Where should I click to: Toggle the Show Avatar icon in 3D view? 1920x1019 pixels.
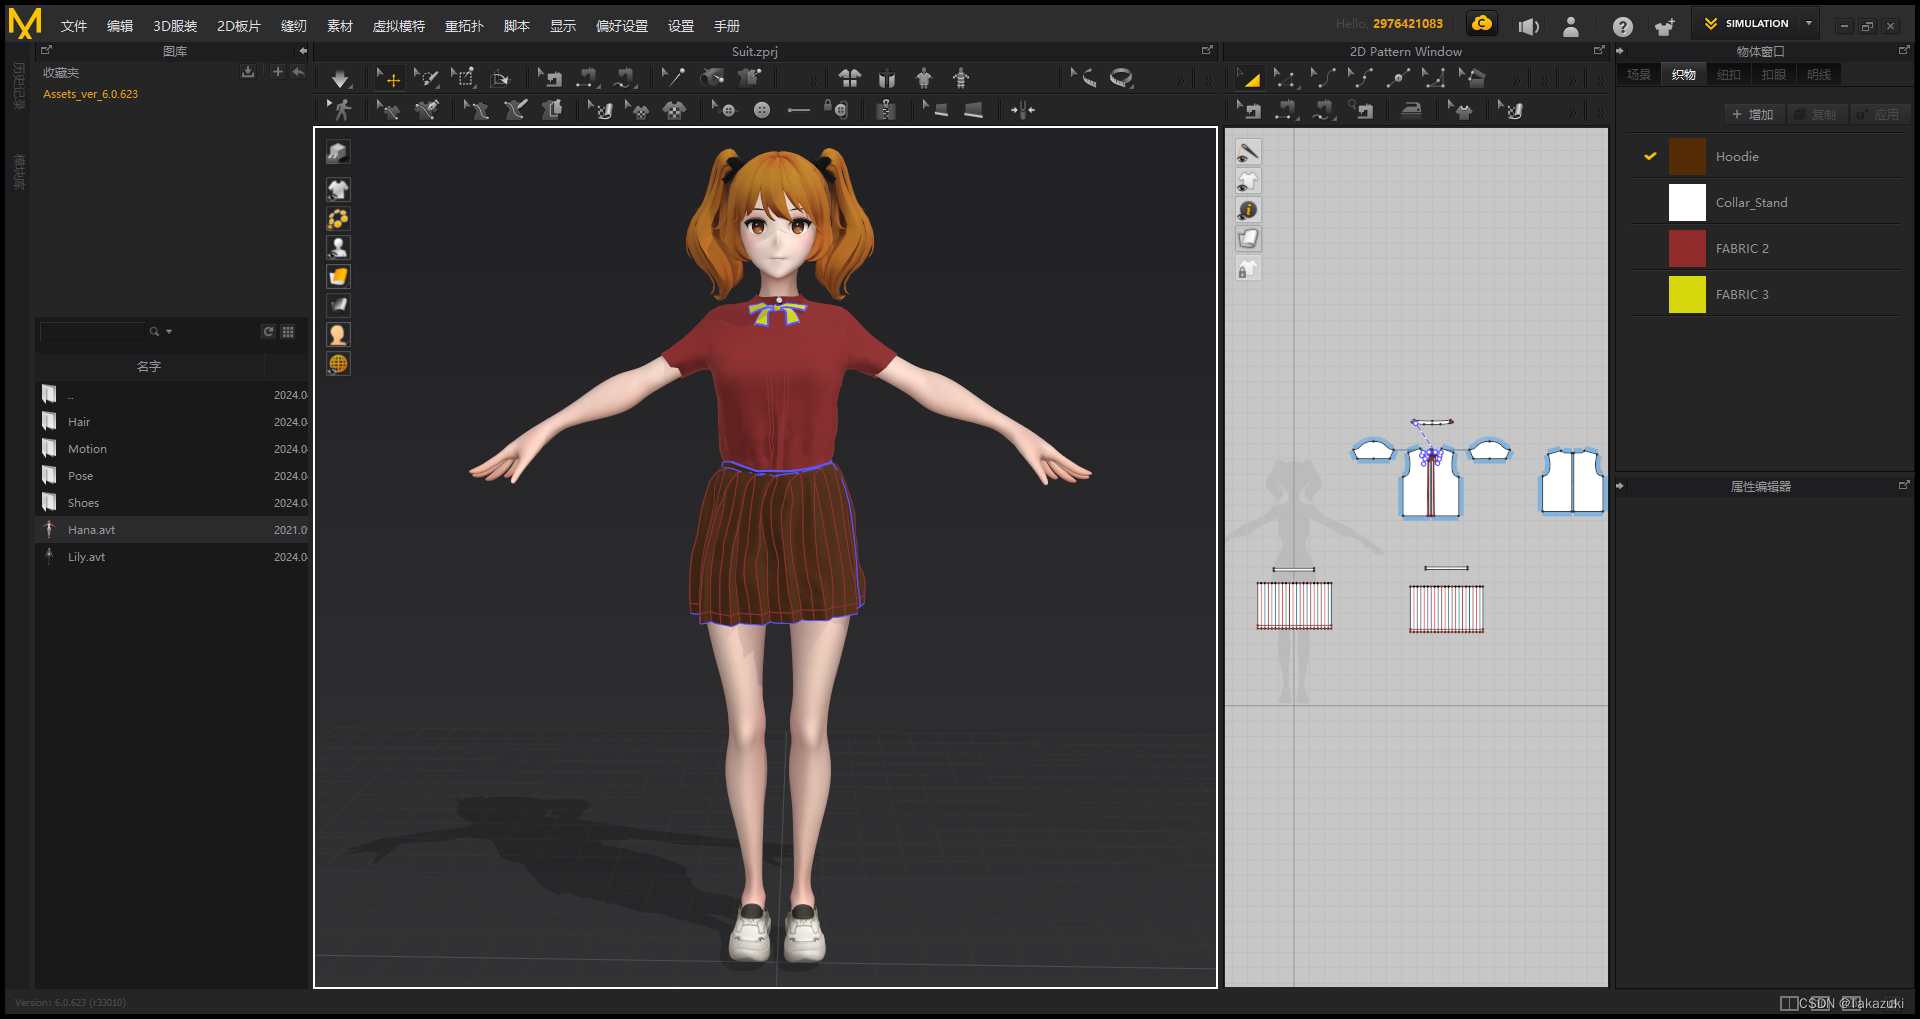(338, 248)
